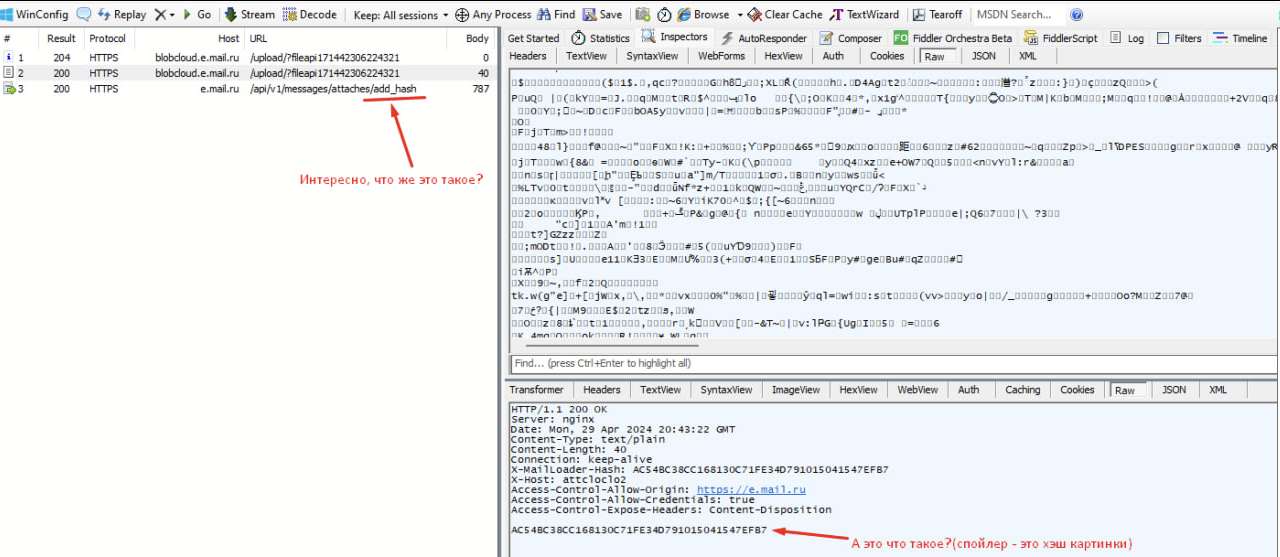This screenshot has height=557, width=1280.
Task: Tearoff the toolbar window
Action: (937, 15)
